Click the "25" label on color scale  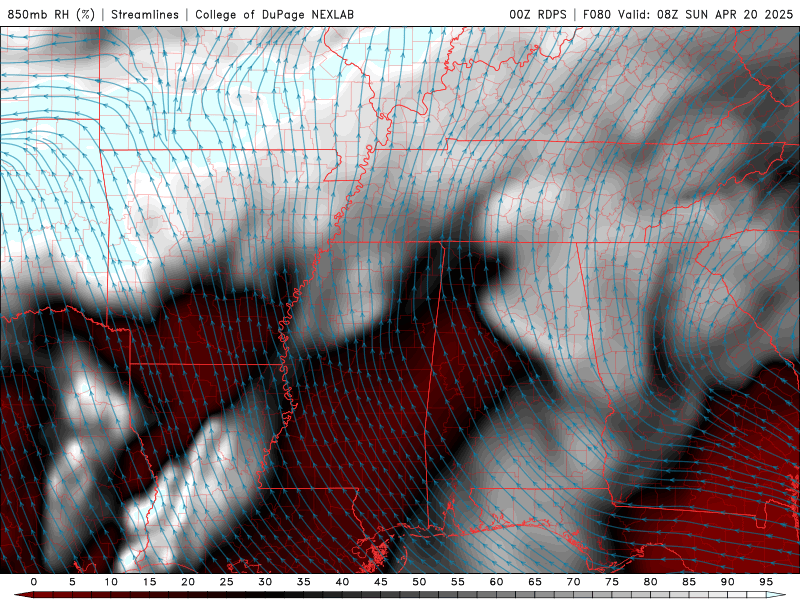pos(227,582)
